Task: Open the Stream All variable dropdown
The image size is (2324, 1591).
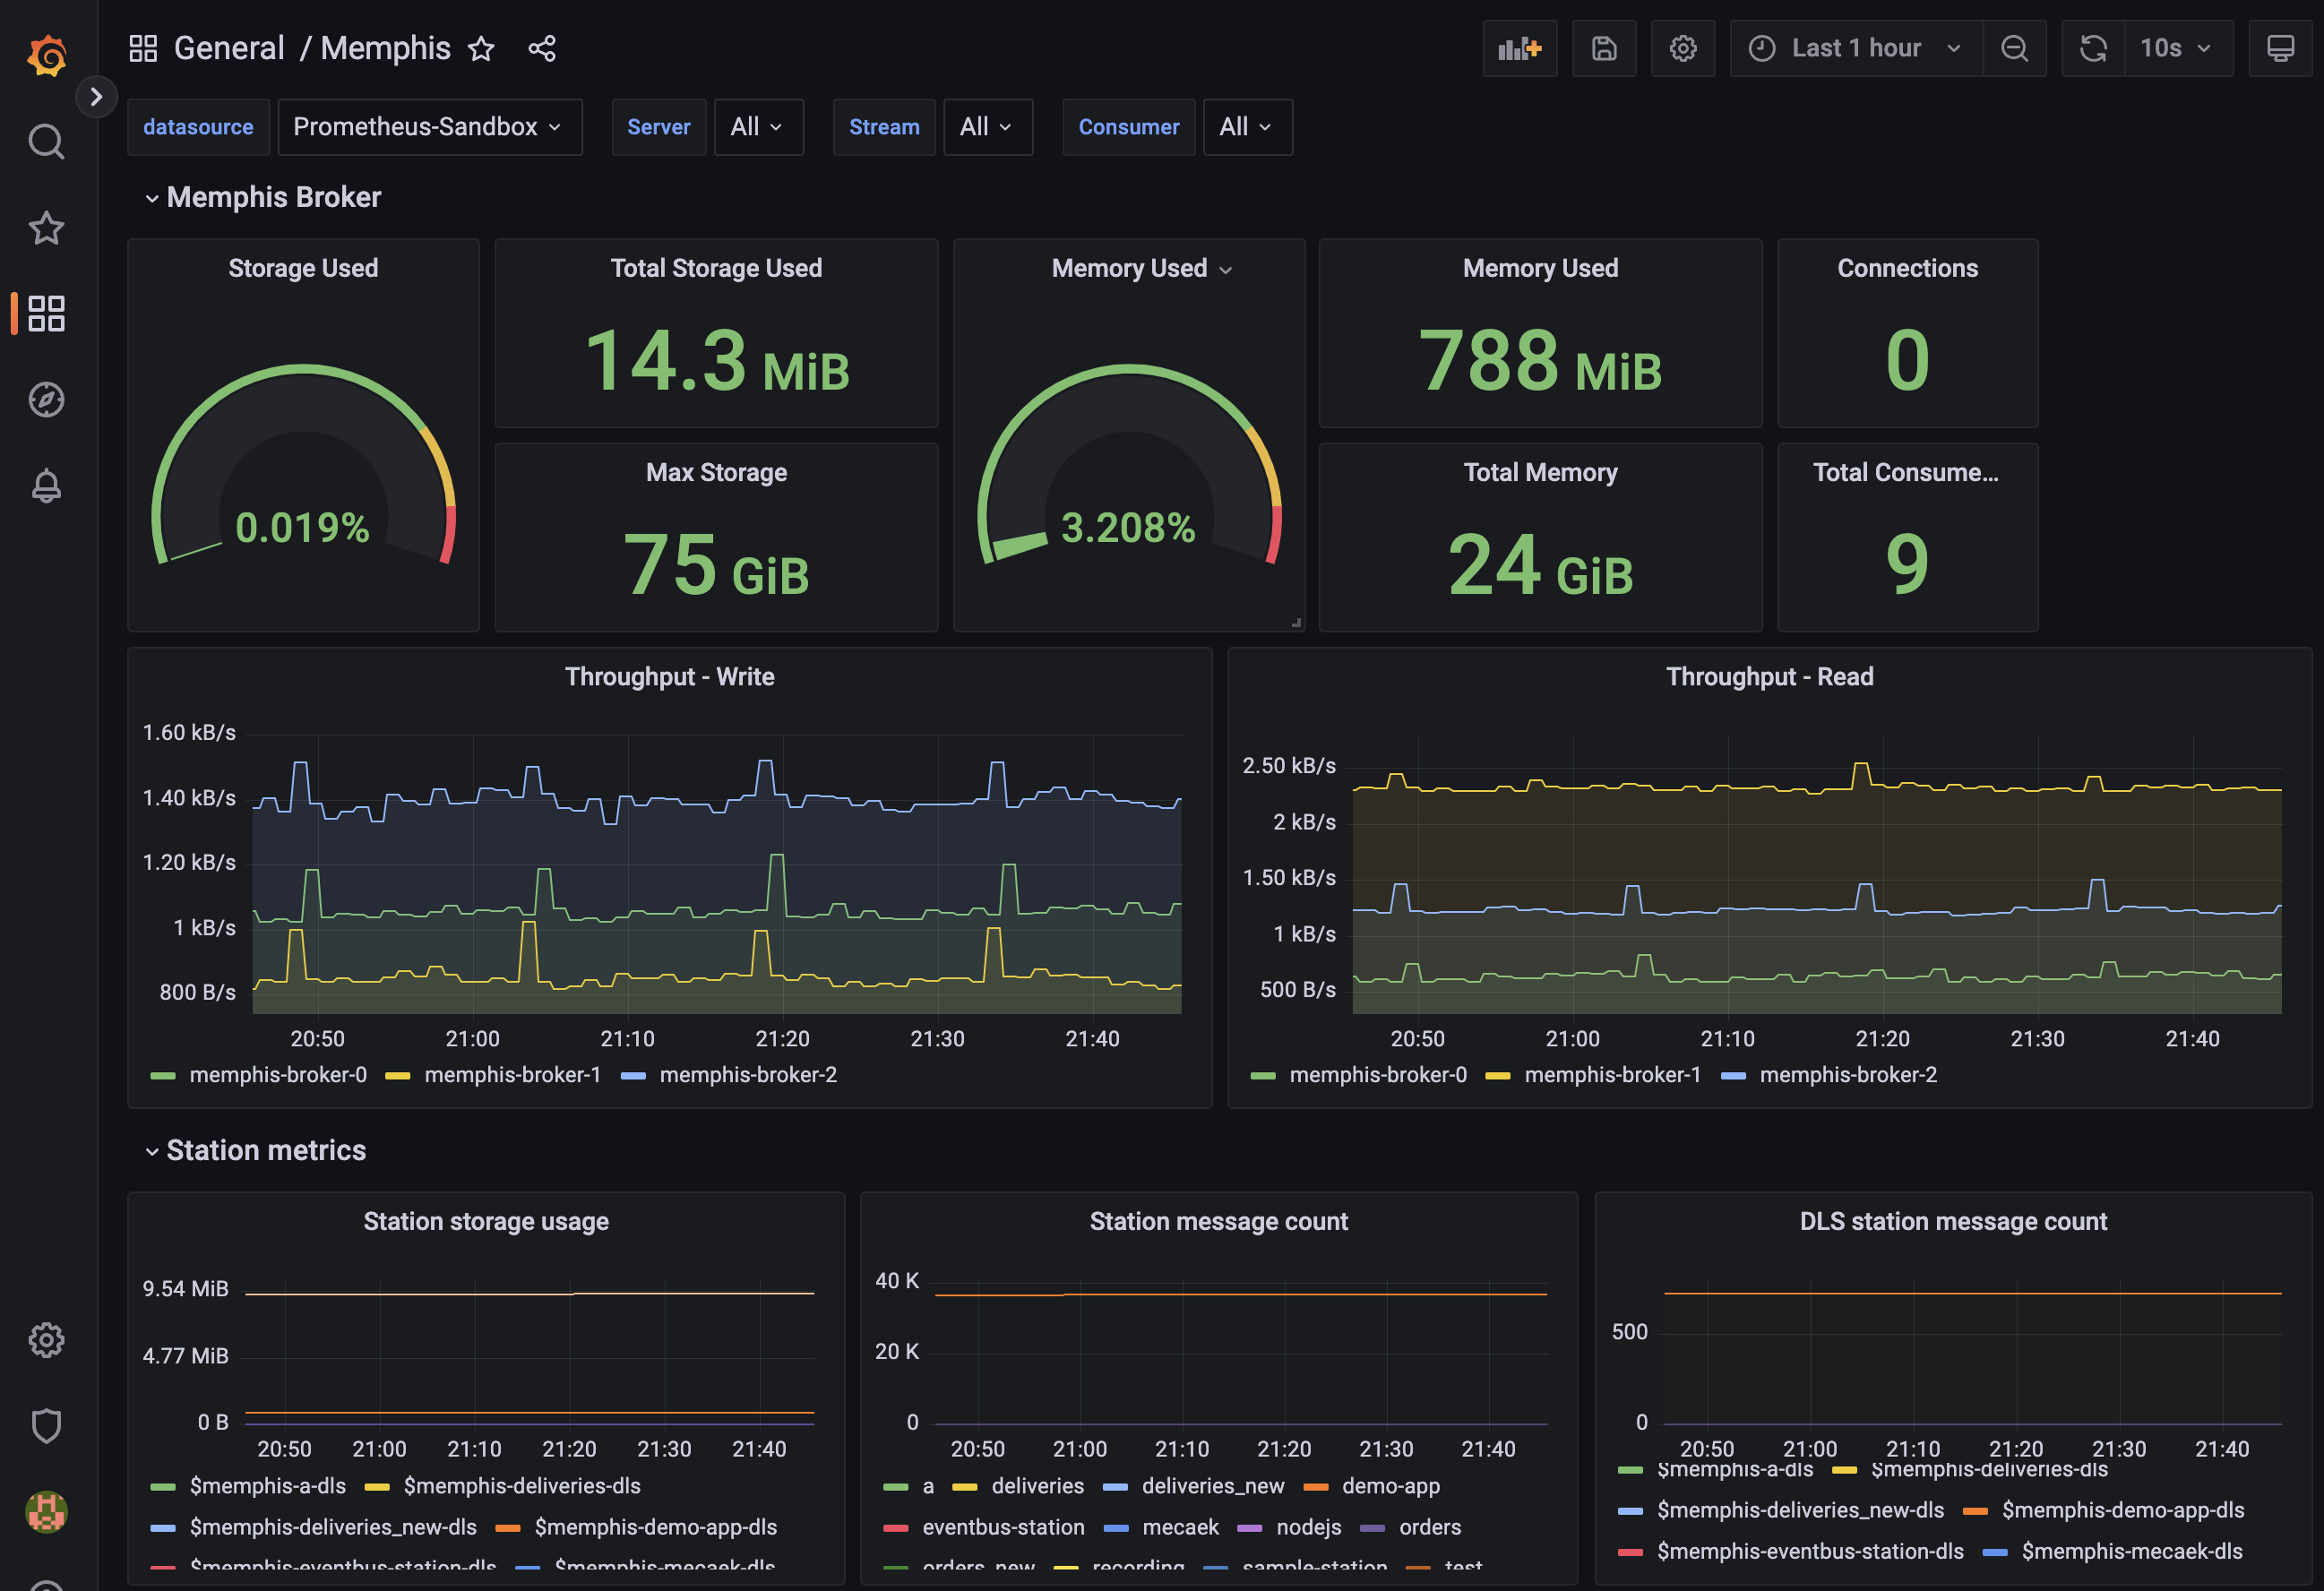Action: tap(986, 127)
